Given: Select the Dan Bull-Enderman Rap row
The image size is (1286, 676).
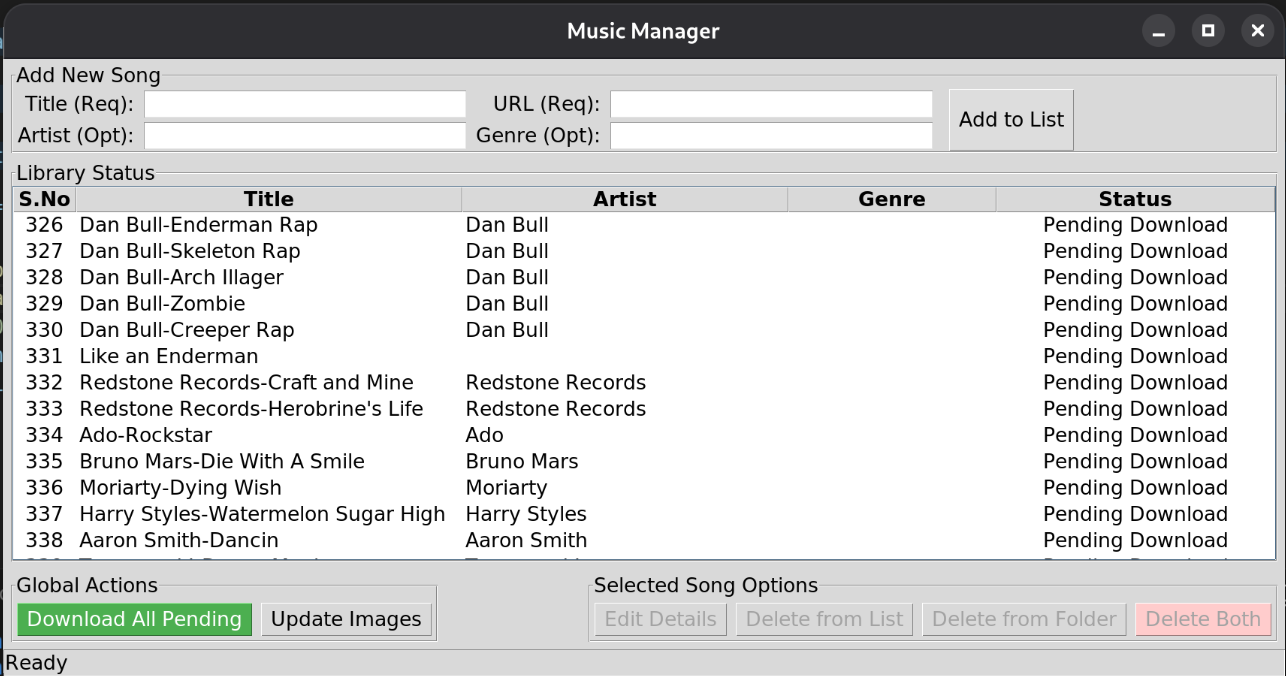Looking at the screenshot, I should [x=198, y=225].
